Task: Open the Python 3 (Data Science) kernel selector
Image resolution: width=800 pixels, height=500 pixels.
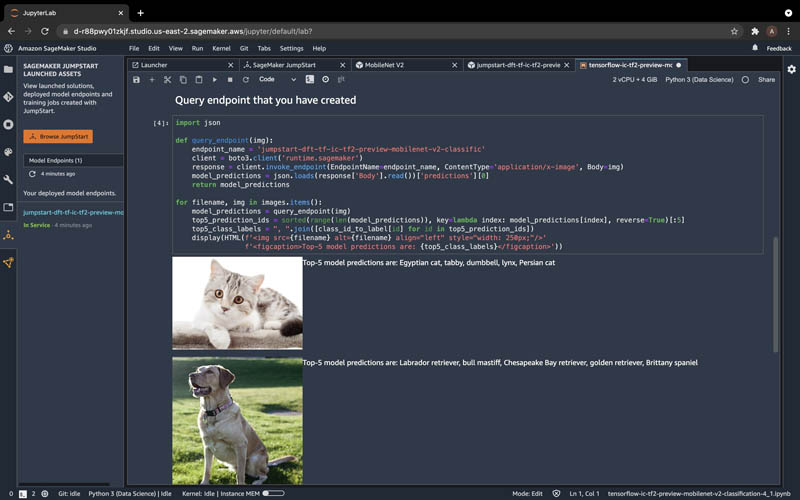Action: point(699,80)
